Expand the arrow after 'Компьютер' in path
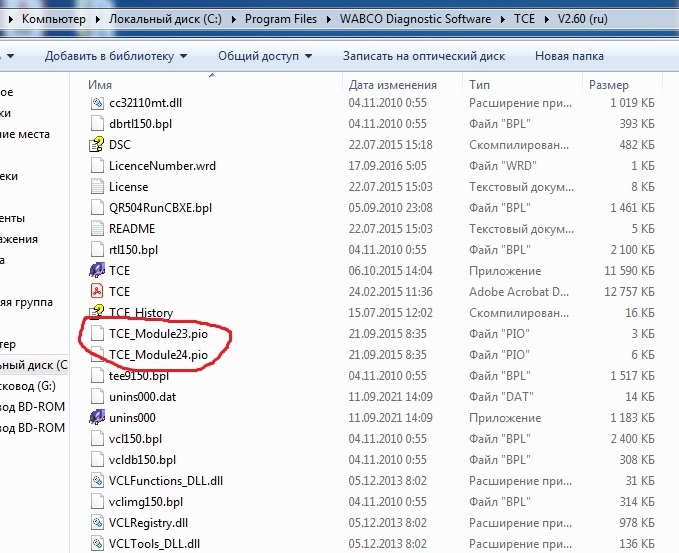The width and height of the screenshot is (679, 553). click(x=98, y=19)
